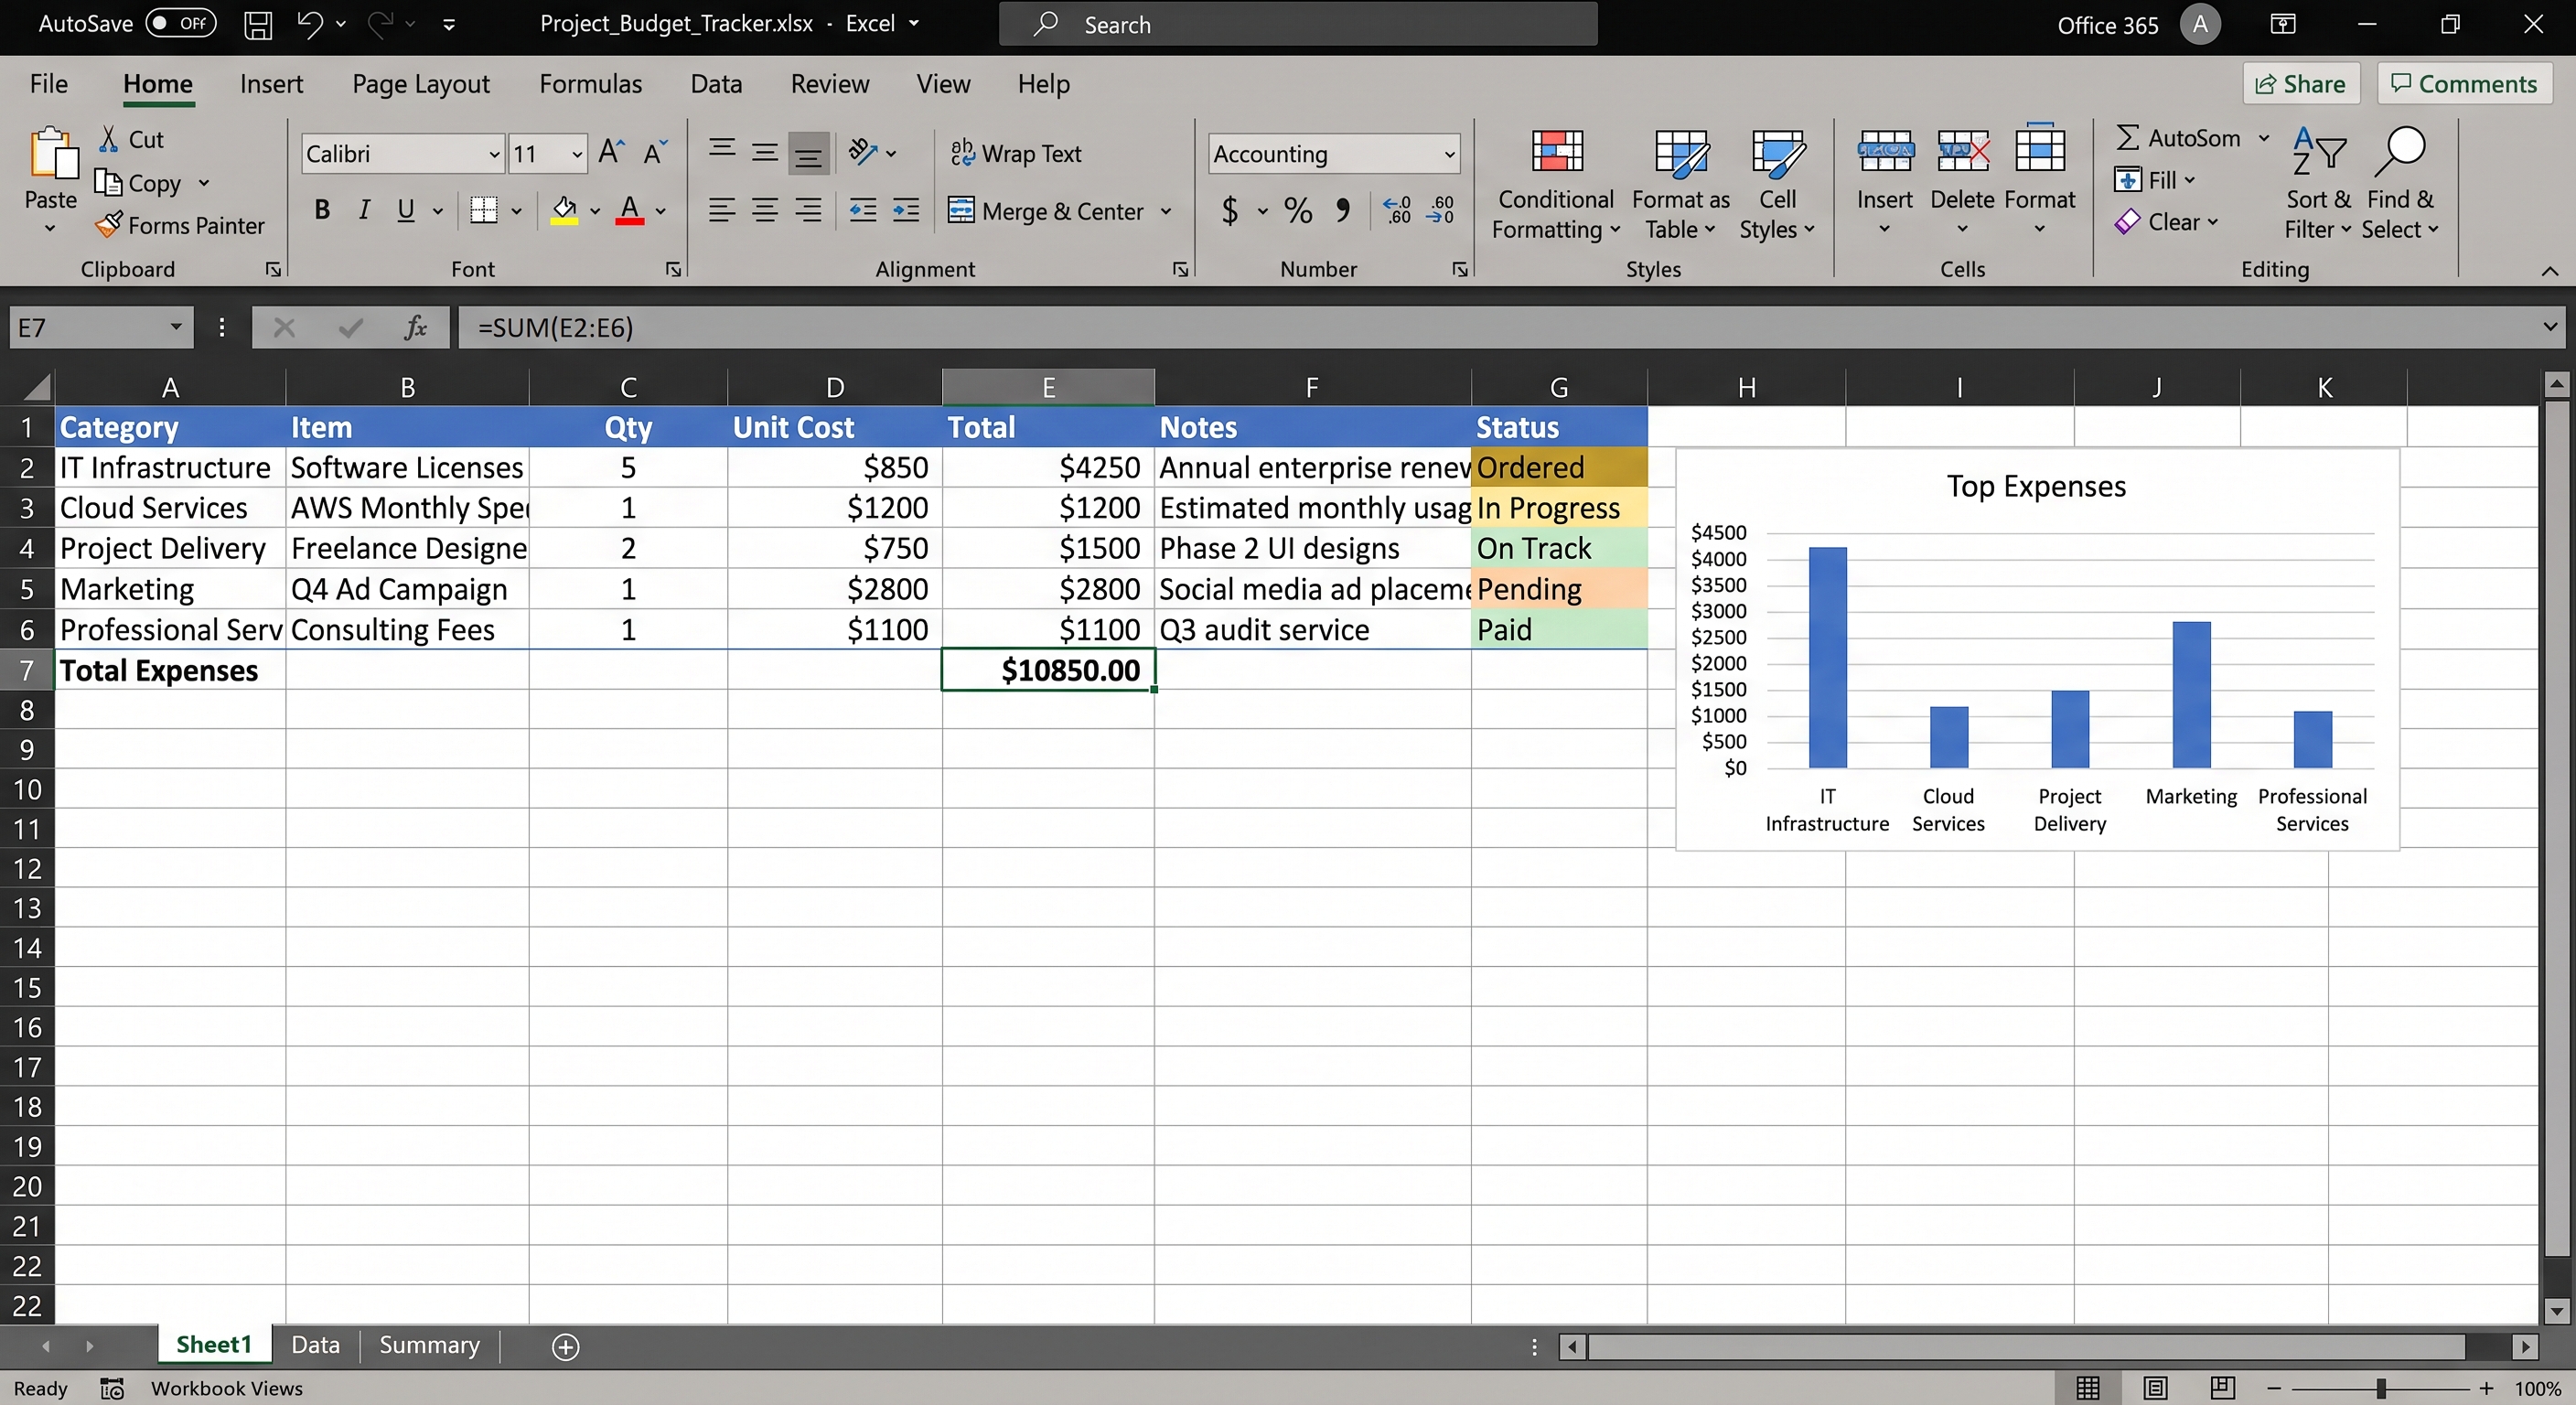The image size is (2576, 1405).
Task: Click the Cut scissors icon
Action: [x=108, y=139]
